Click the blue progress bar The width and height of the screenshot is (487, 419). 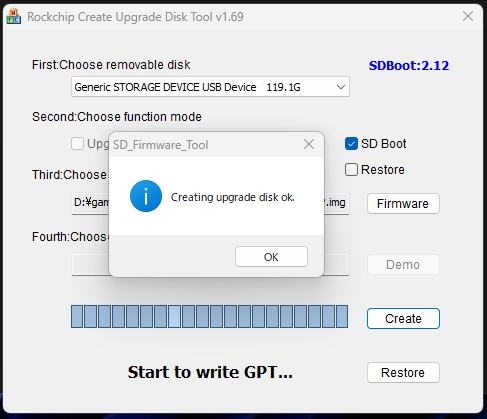tap(209, 316)
